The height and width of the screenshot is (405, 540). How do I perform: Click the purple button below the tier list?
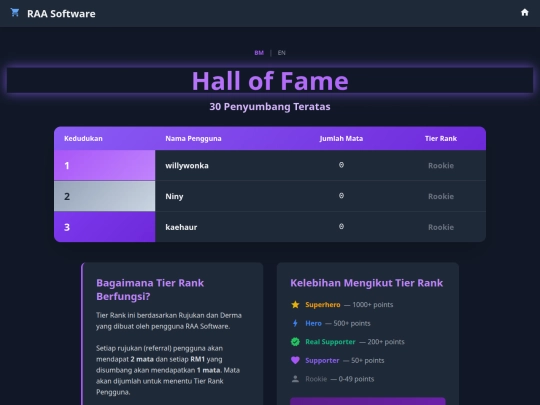(368, 401)
